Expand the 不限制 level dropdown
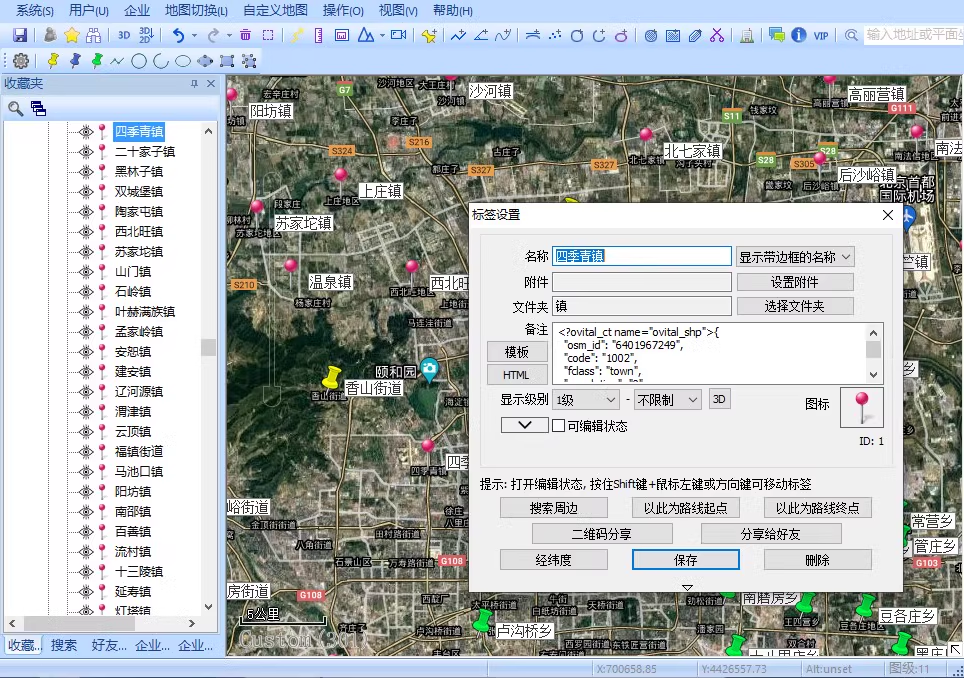The image size is (964, 678). [x=667, y=400]
